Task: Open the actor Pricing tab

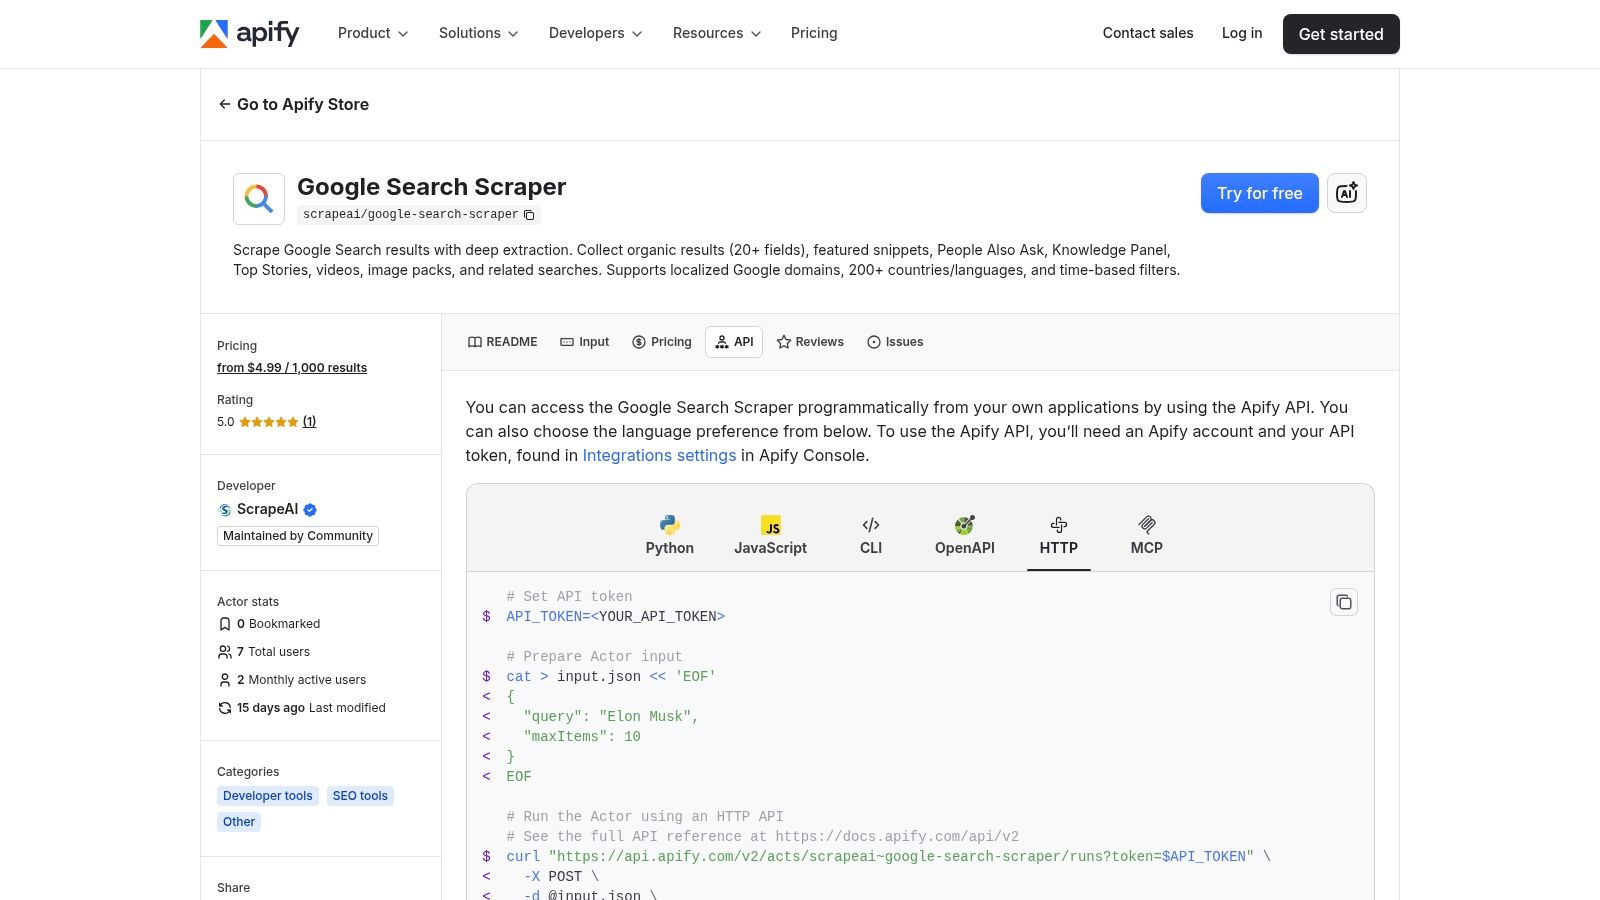Action: click(x=662, y=342)
